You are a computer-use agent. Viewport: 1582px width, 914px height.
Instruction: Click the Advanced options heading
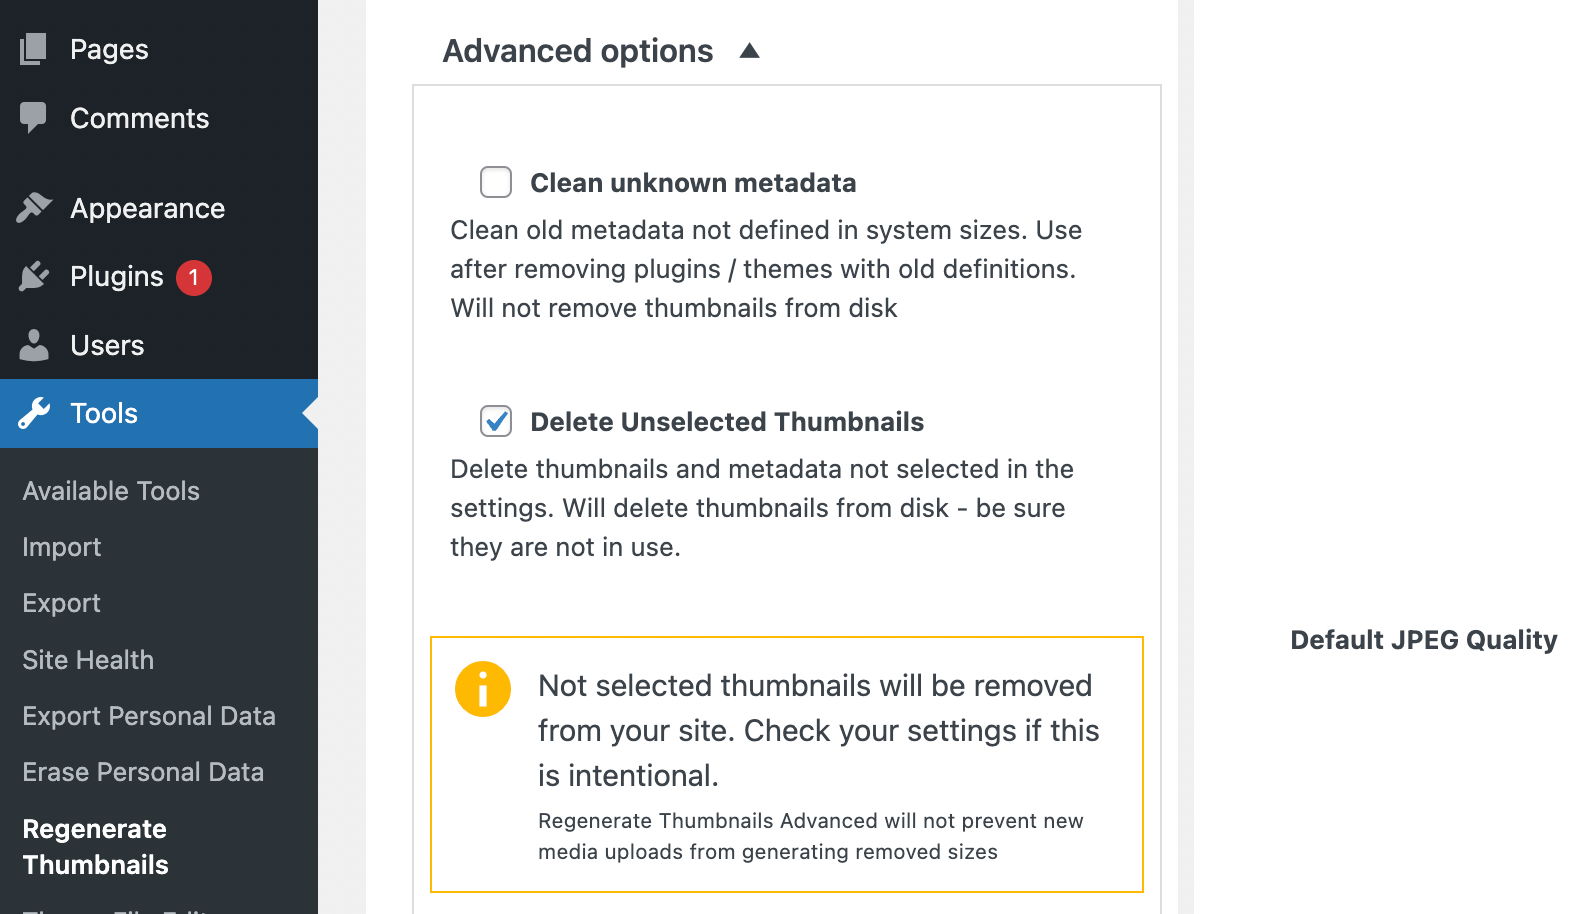577,51
